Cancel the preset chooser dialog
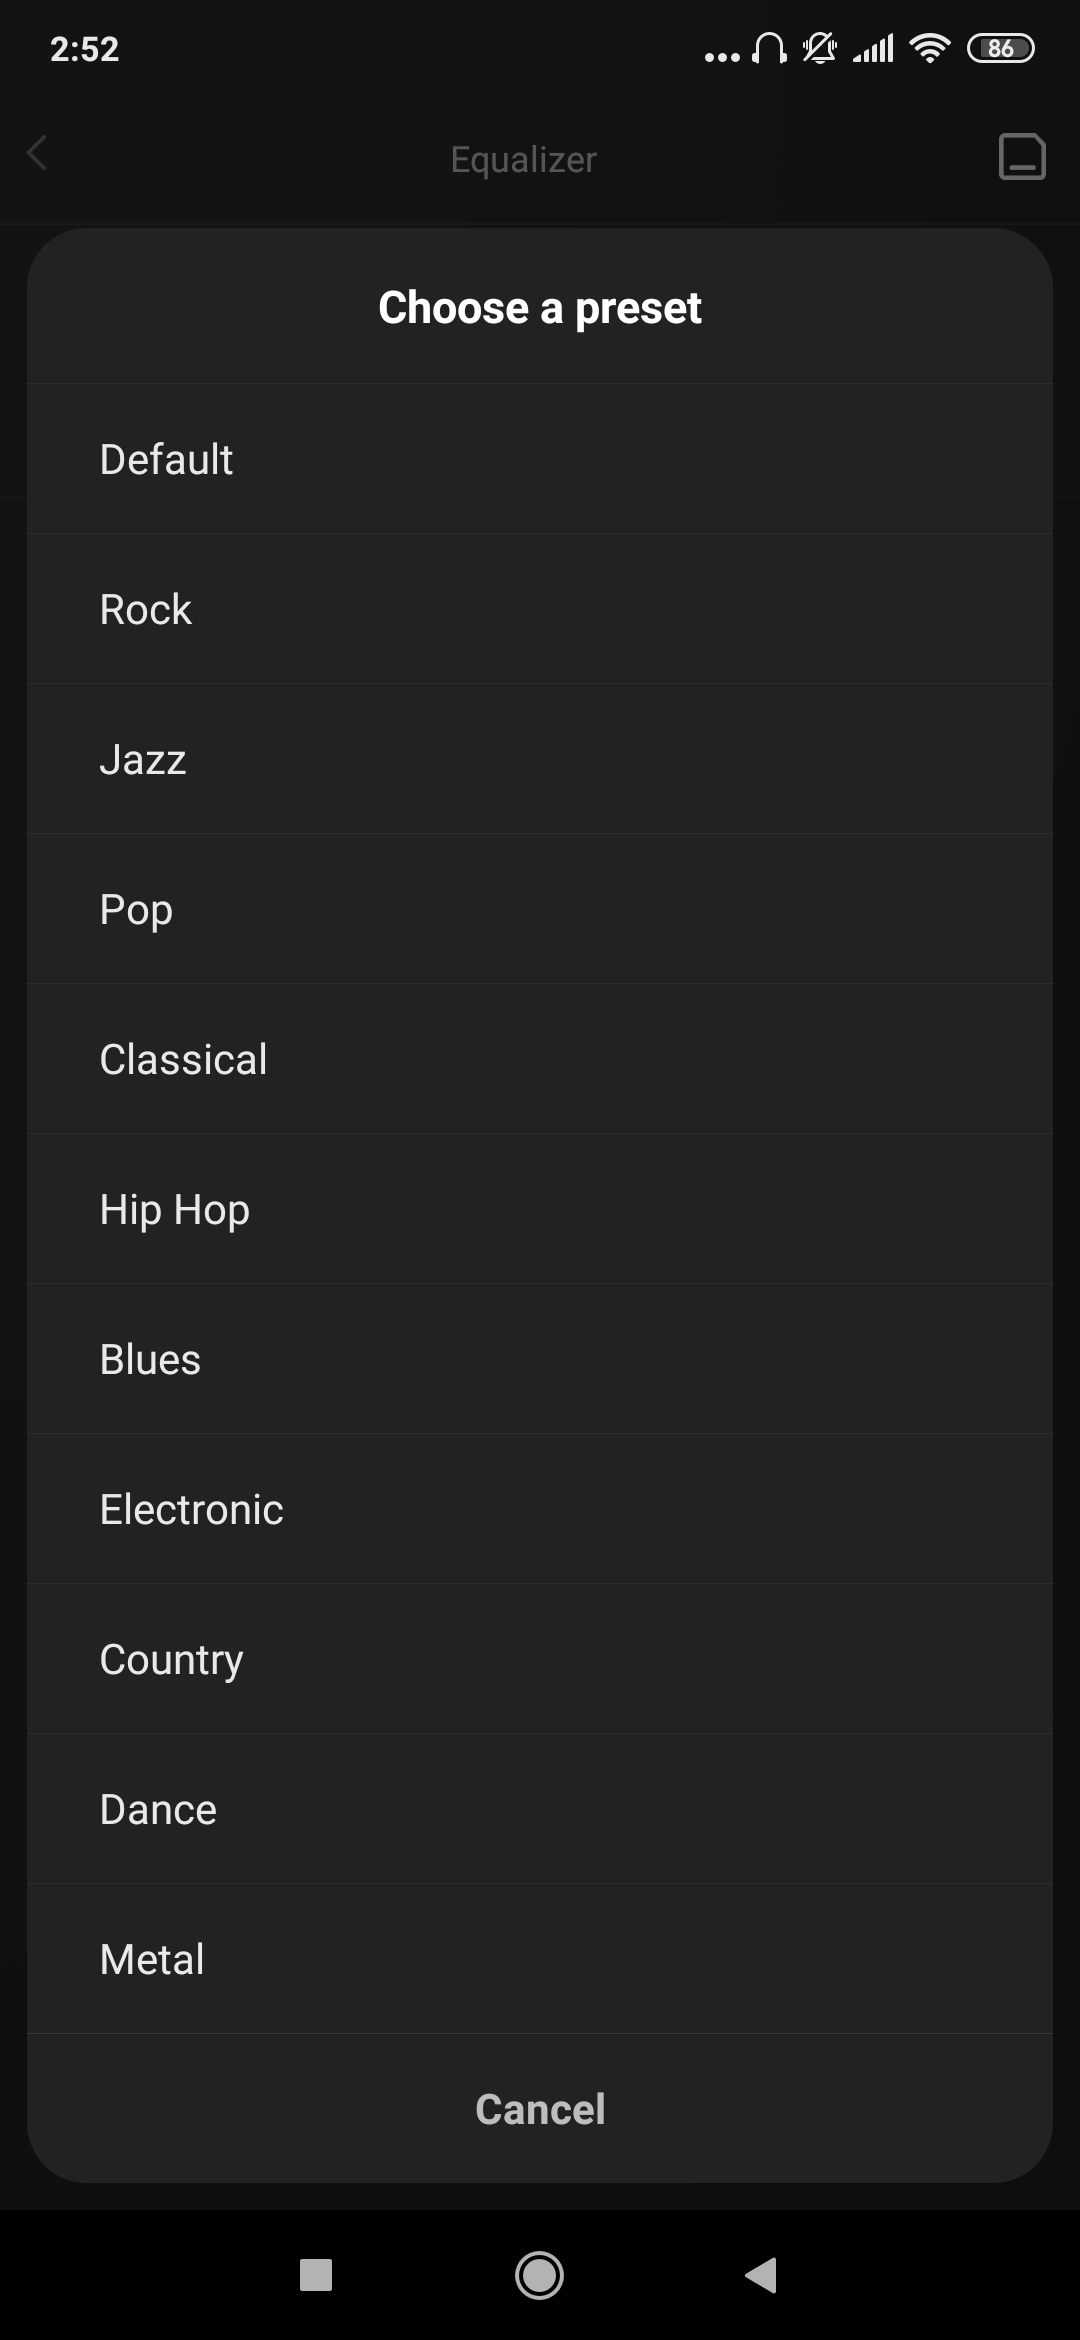The width and height of the screenshot is (1080, 2340). point(540,2109)
